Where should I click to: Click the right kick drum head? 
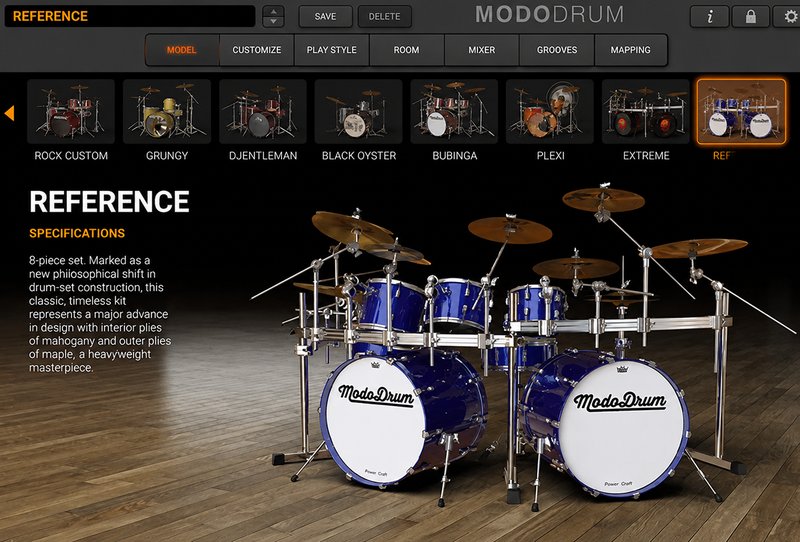pyautogui.click(x=621, y=428)
